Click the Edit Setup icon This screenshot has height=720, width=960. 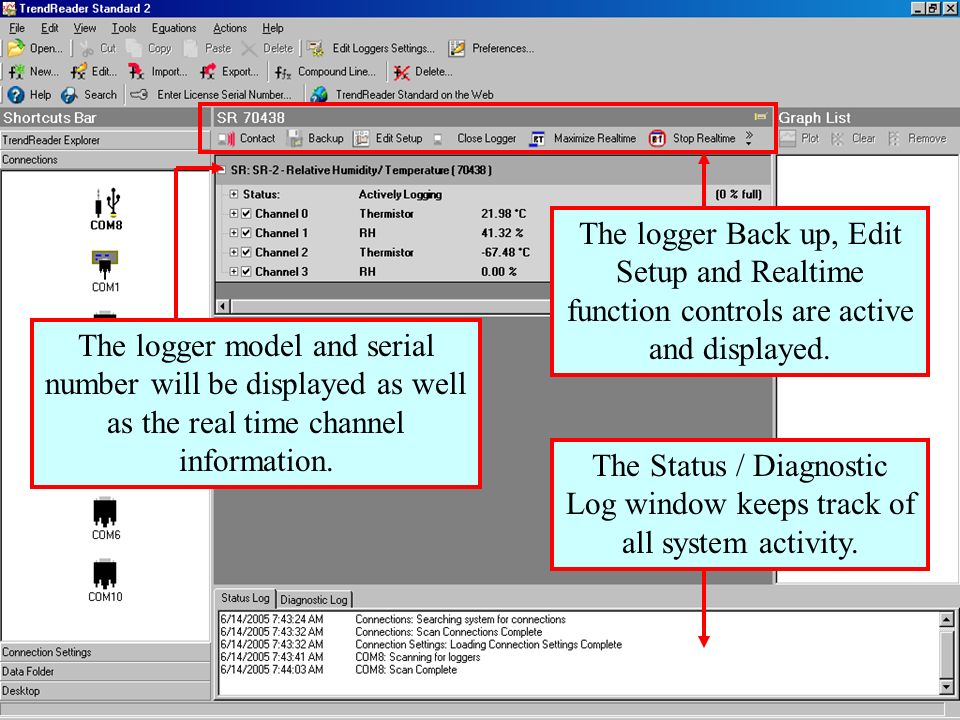point(361,138)
